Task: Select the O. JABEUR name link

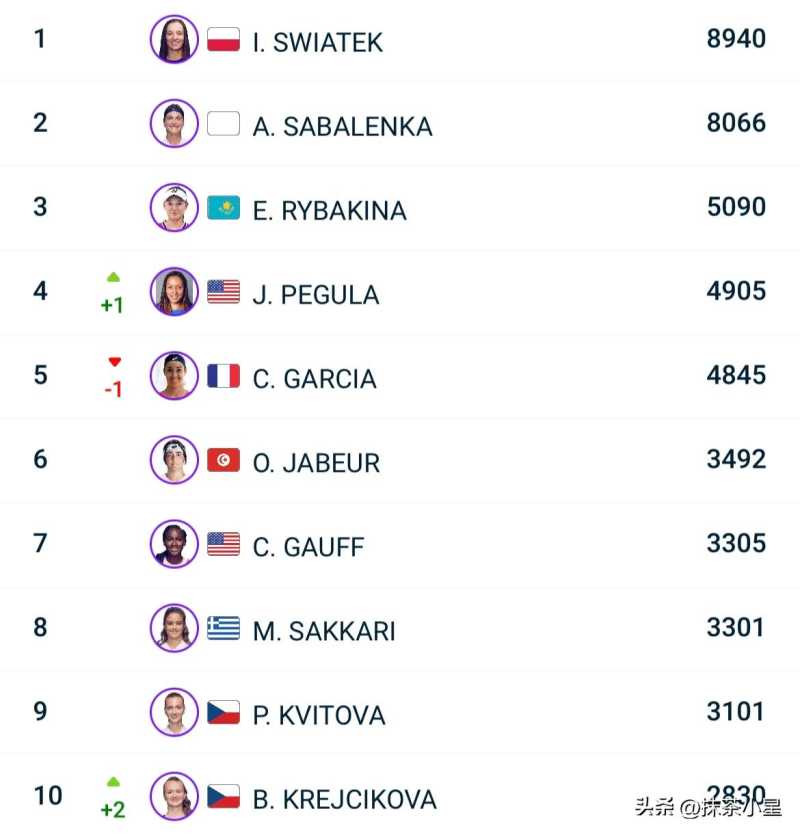Action: (x=316, y=463)
